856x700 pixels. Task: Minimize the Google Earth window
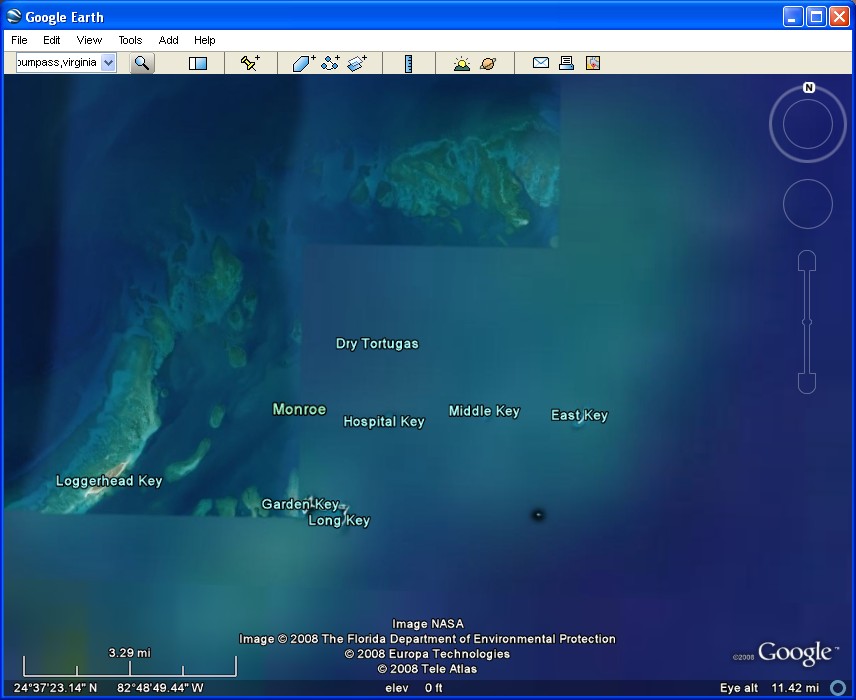click(793, 17)
